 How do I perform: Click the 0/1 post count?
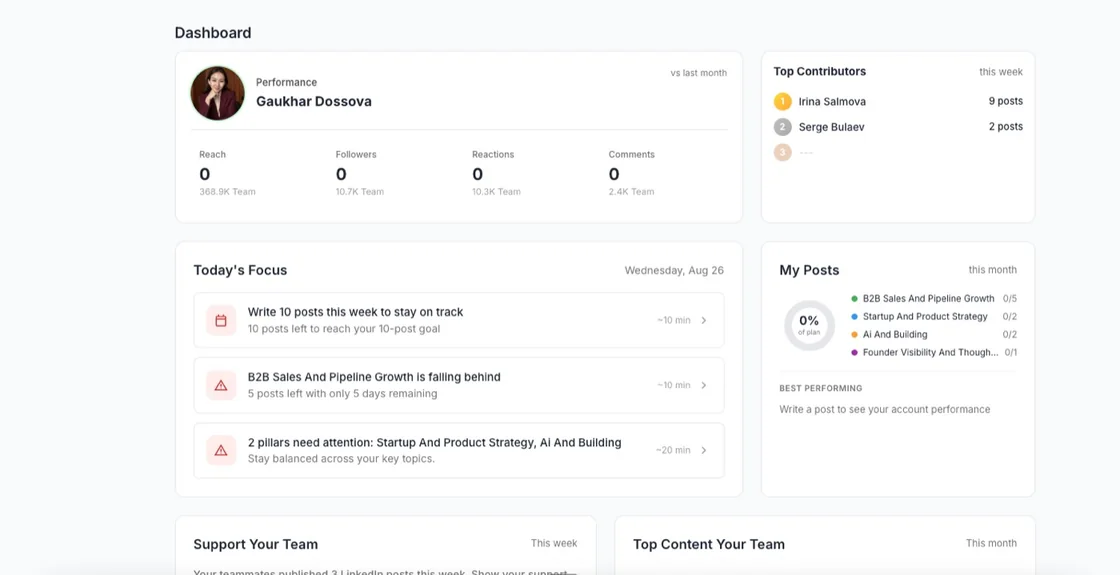click(x=1011, y=352)
